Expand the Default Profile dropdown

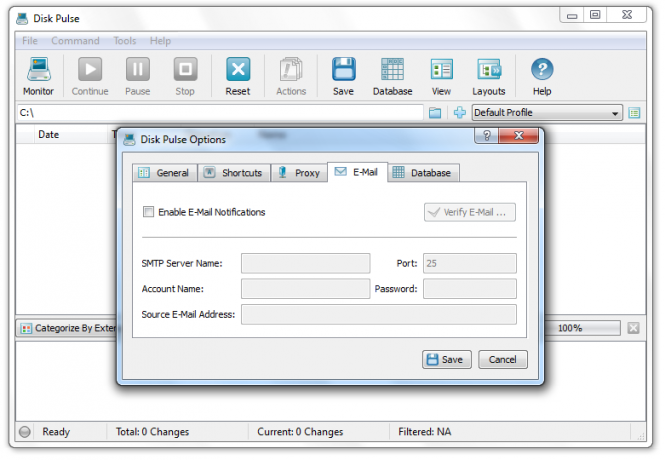547,113
